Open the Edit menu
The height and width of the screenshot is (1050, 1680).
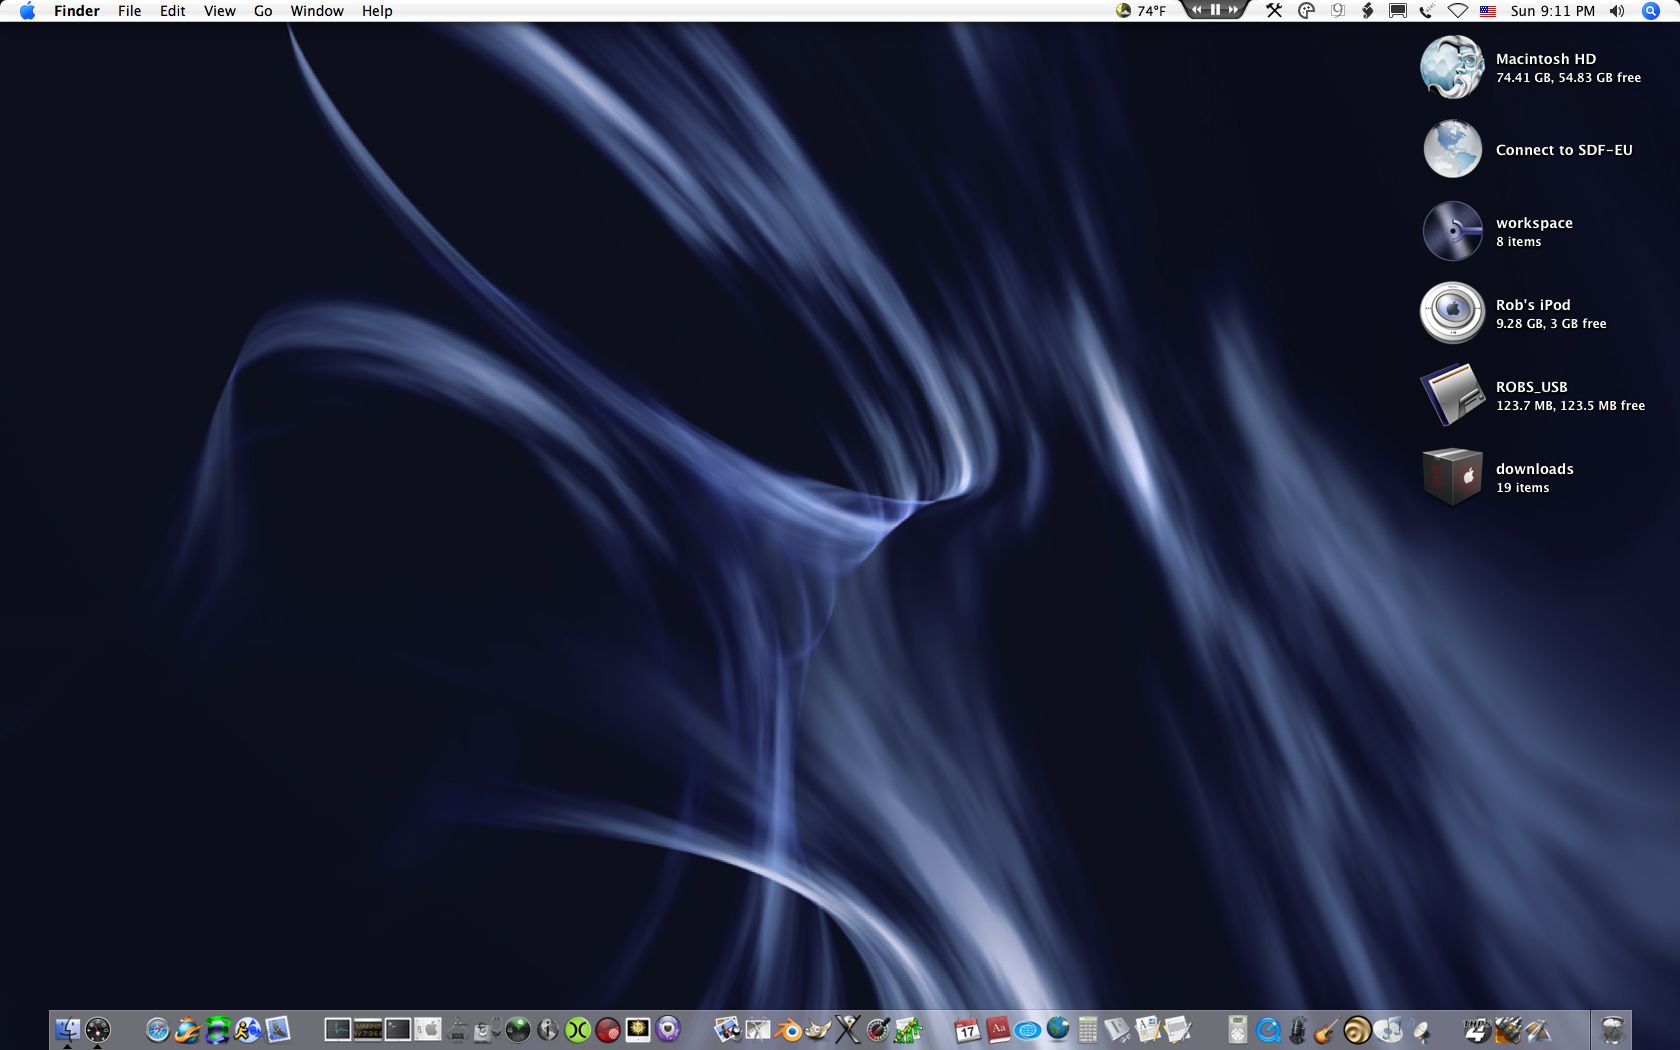173,11
